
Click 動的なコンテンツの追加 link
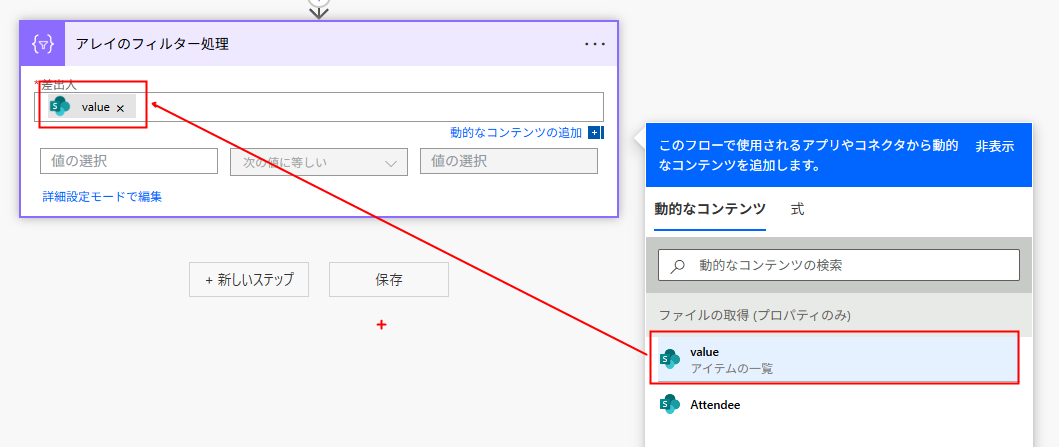(x=516, y=132)
